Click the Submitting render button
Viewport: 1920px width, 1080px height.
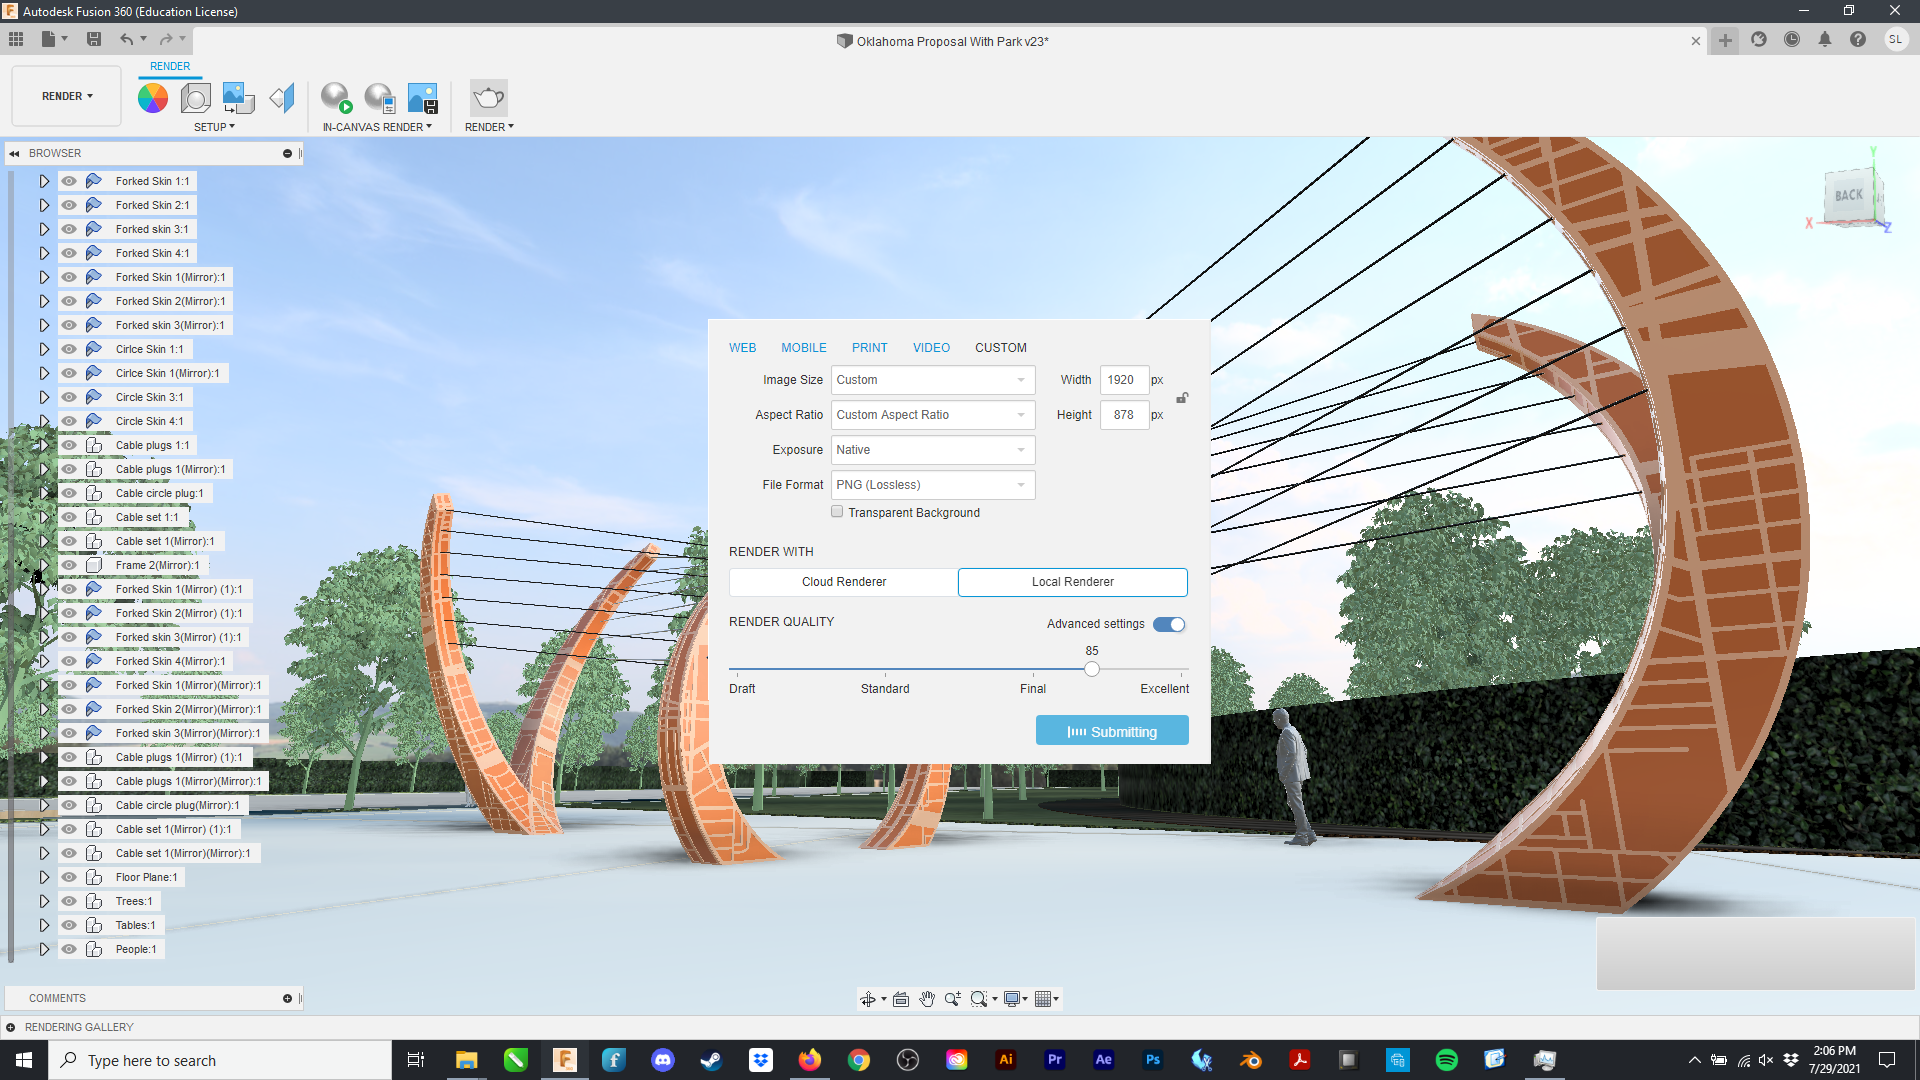coord(1112,731)
